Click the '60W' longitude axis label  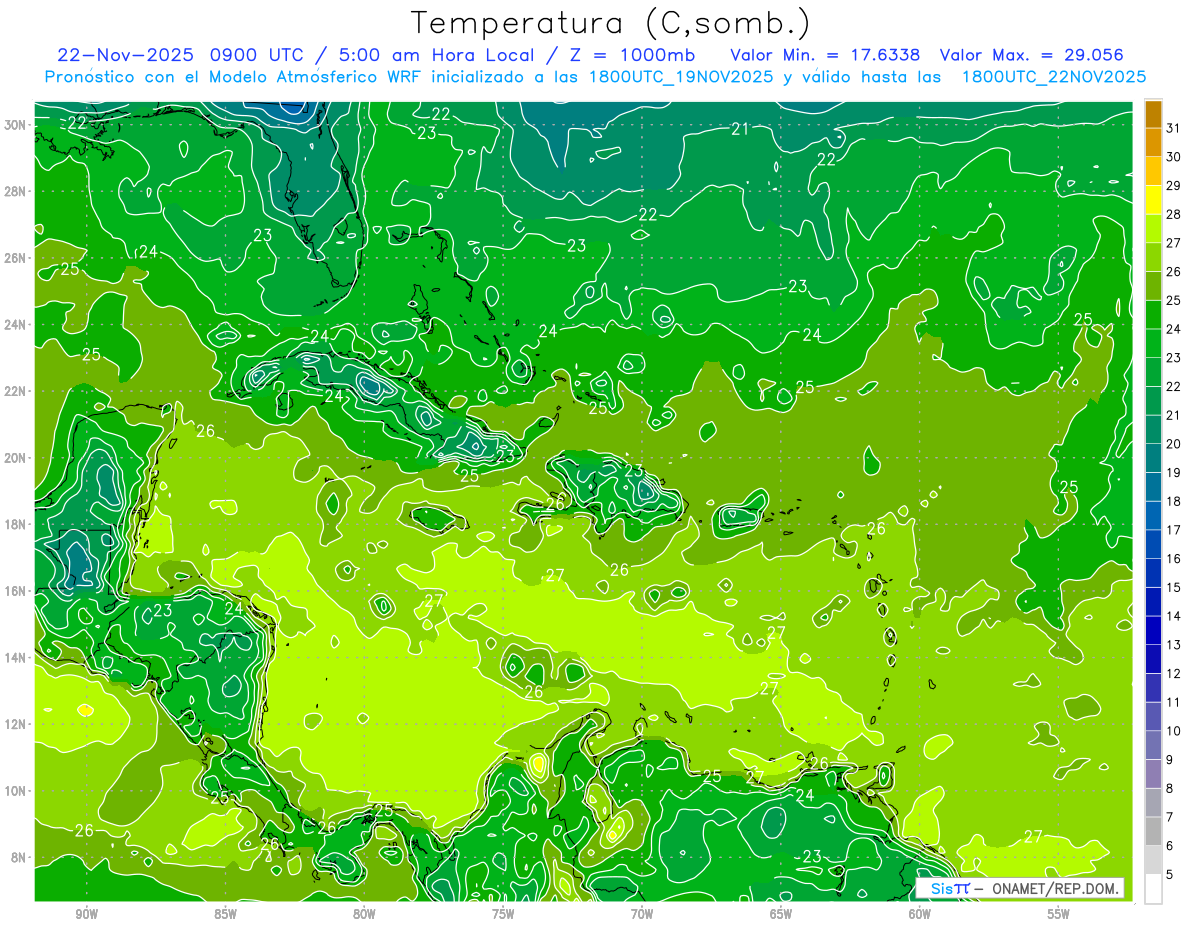920,914
